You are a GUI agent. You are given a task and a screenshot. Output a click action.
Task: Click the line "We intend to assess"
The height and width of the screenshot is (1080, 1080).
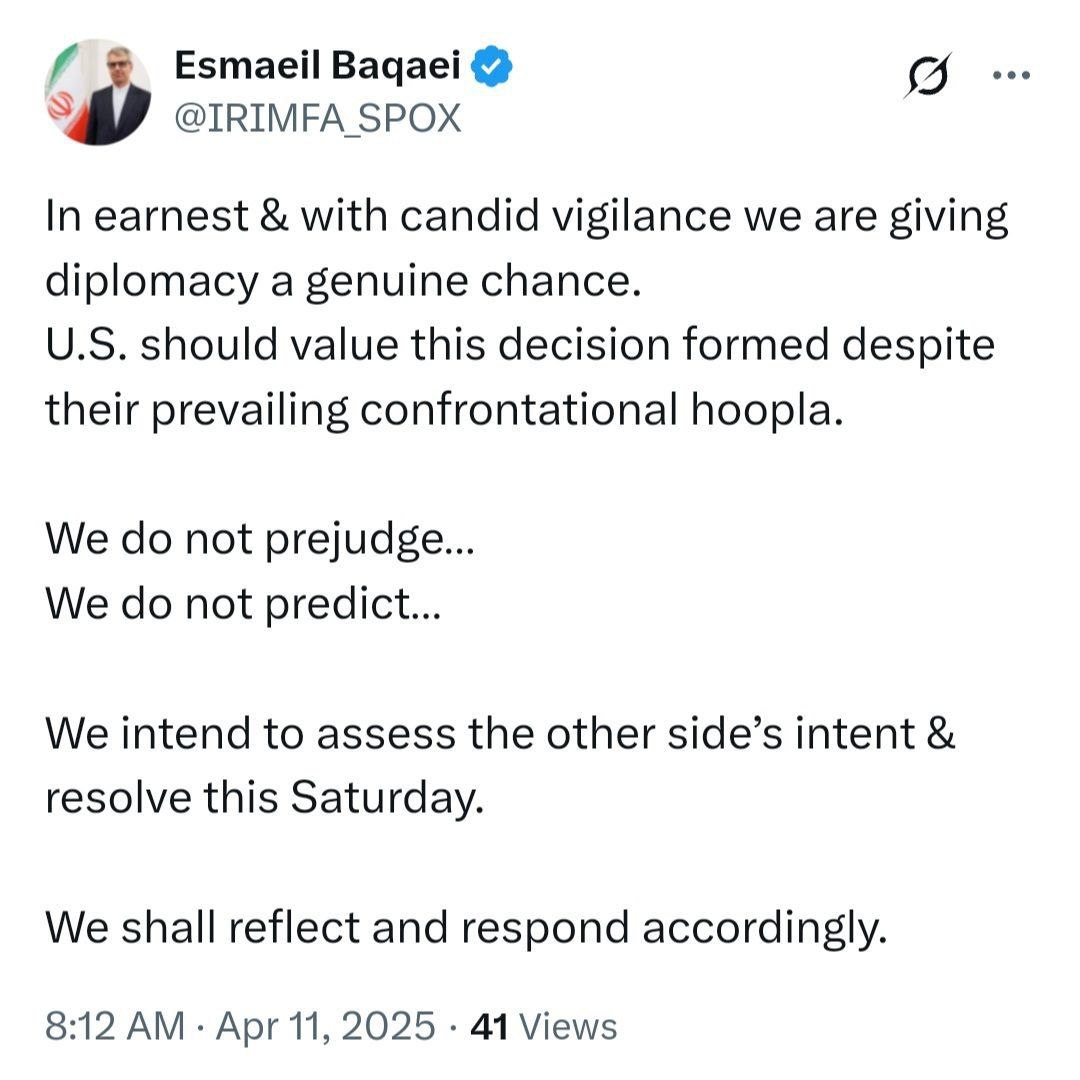tap(500, 734)
